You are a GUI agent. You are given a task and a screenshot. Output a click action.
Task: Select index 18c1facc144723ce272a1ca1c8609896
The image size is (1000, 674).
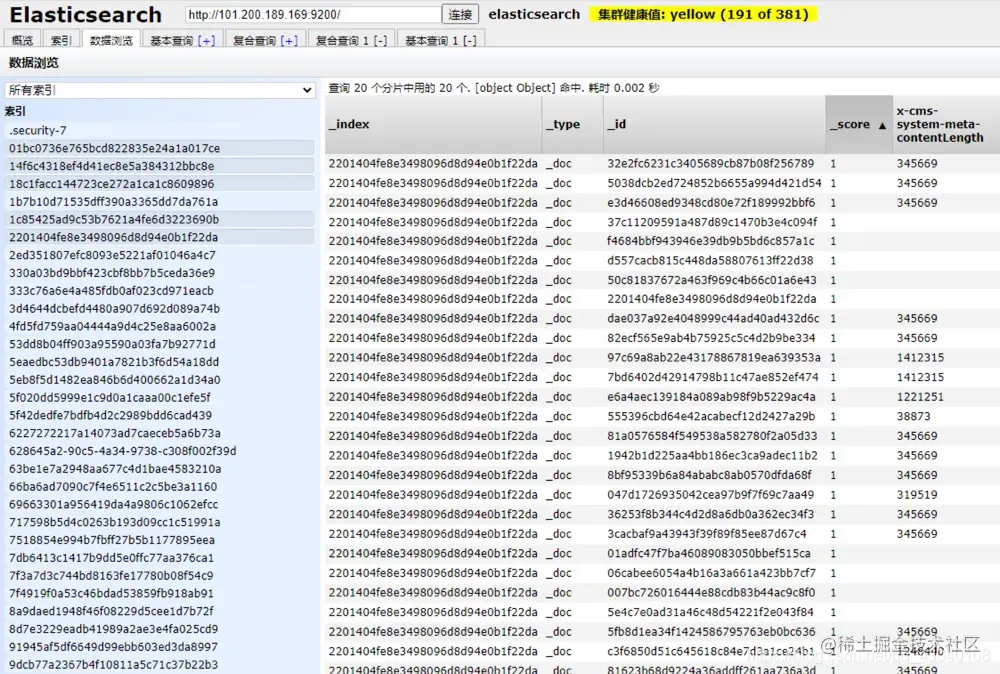click(x=159, y=184)
